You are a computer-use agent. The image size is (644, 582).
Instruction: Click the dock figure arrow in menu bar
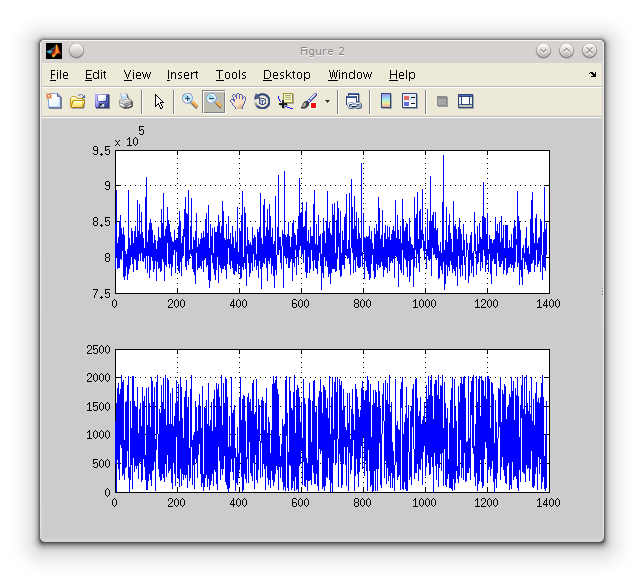(592, 75)
